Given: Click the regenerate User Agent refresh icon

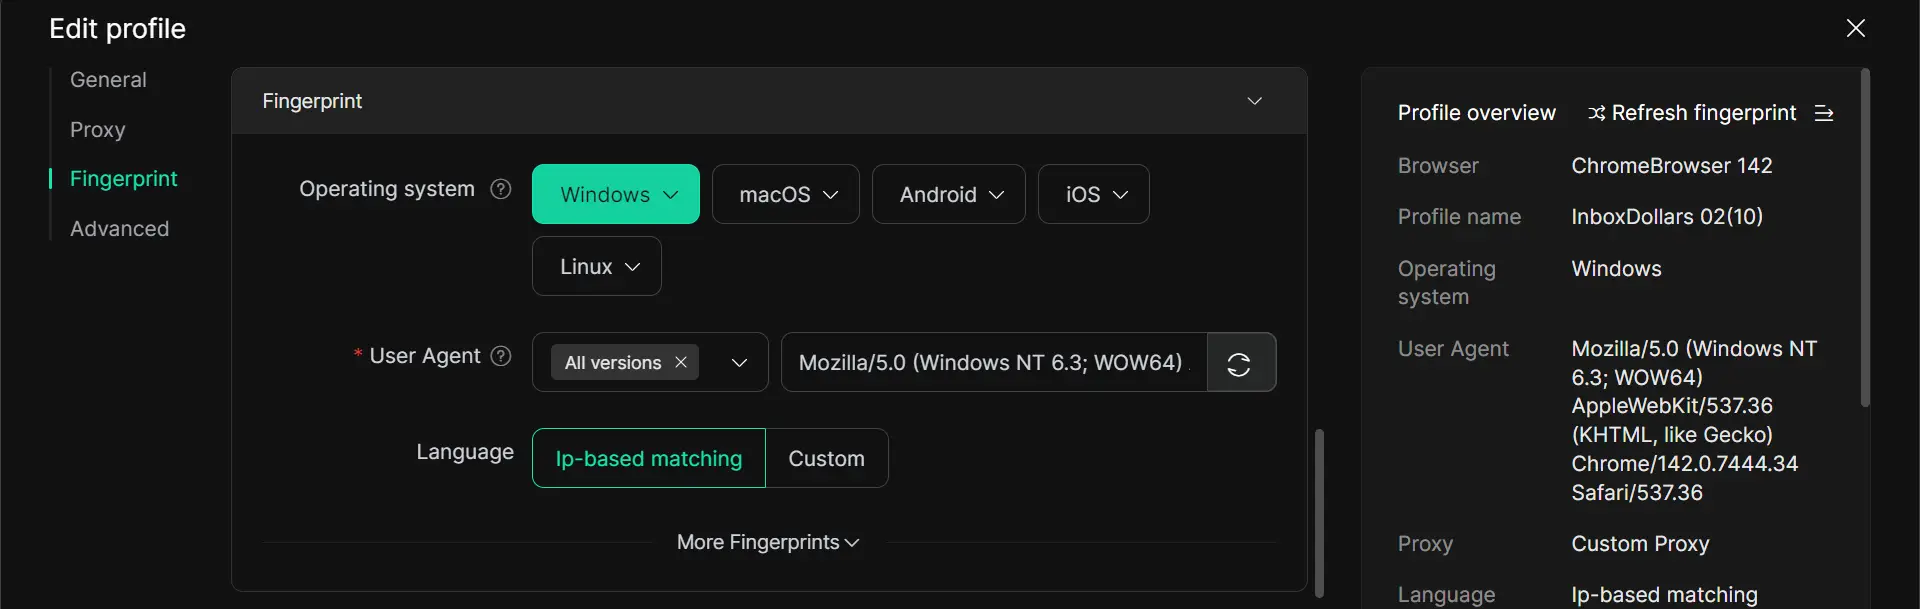Looking at the screenshot, I should 1240,363.
